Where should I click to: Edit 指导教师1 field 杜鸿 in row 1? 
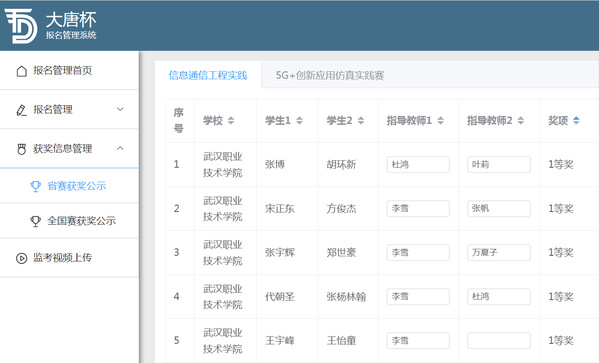pyautogui.click(x=418, y=165)
